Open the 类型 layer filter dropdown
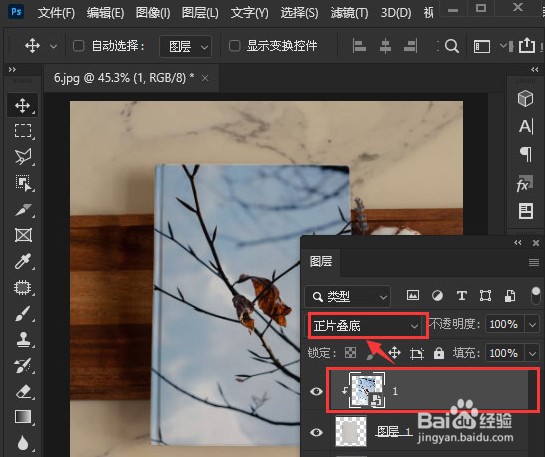Viewport: 545px width, 457px height. (348, 297)
